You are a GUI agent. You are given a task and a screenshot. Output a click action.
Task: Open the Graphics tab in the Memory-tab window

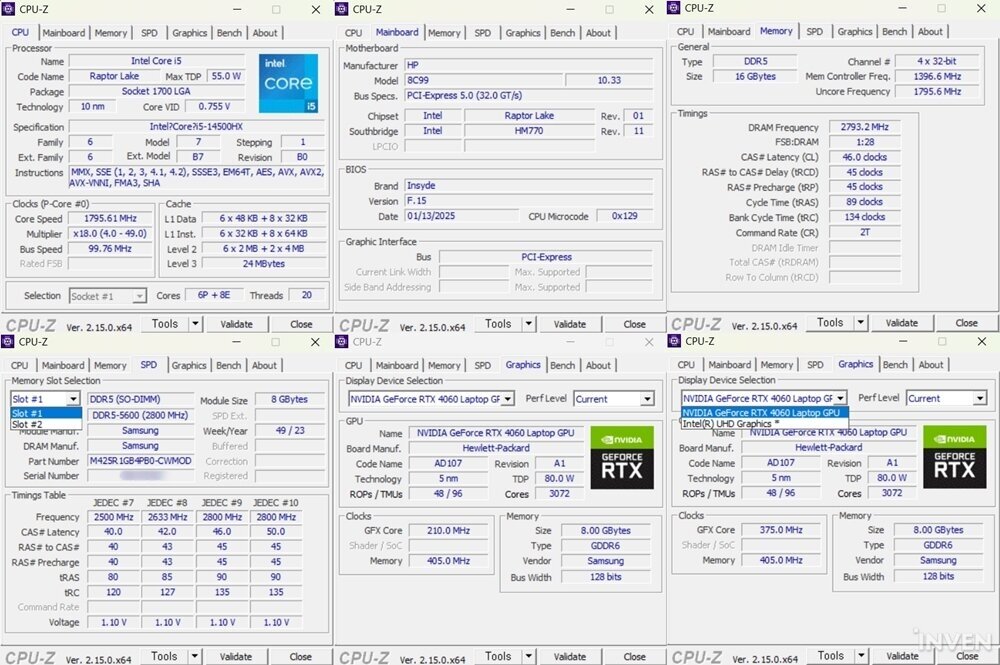coord(855,31)
